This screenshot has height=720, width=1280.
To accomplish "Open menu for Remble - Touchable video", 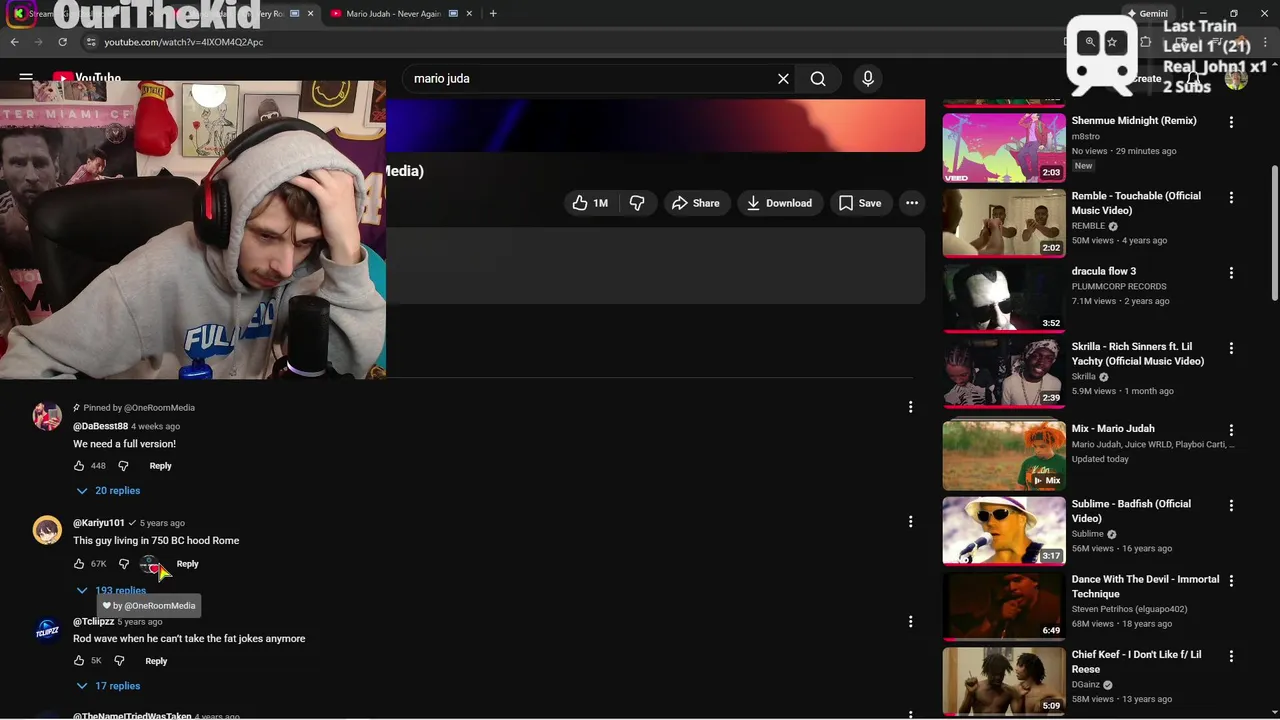I will [x=1231, y=197].
